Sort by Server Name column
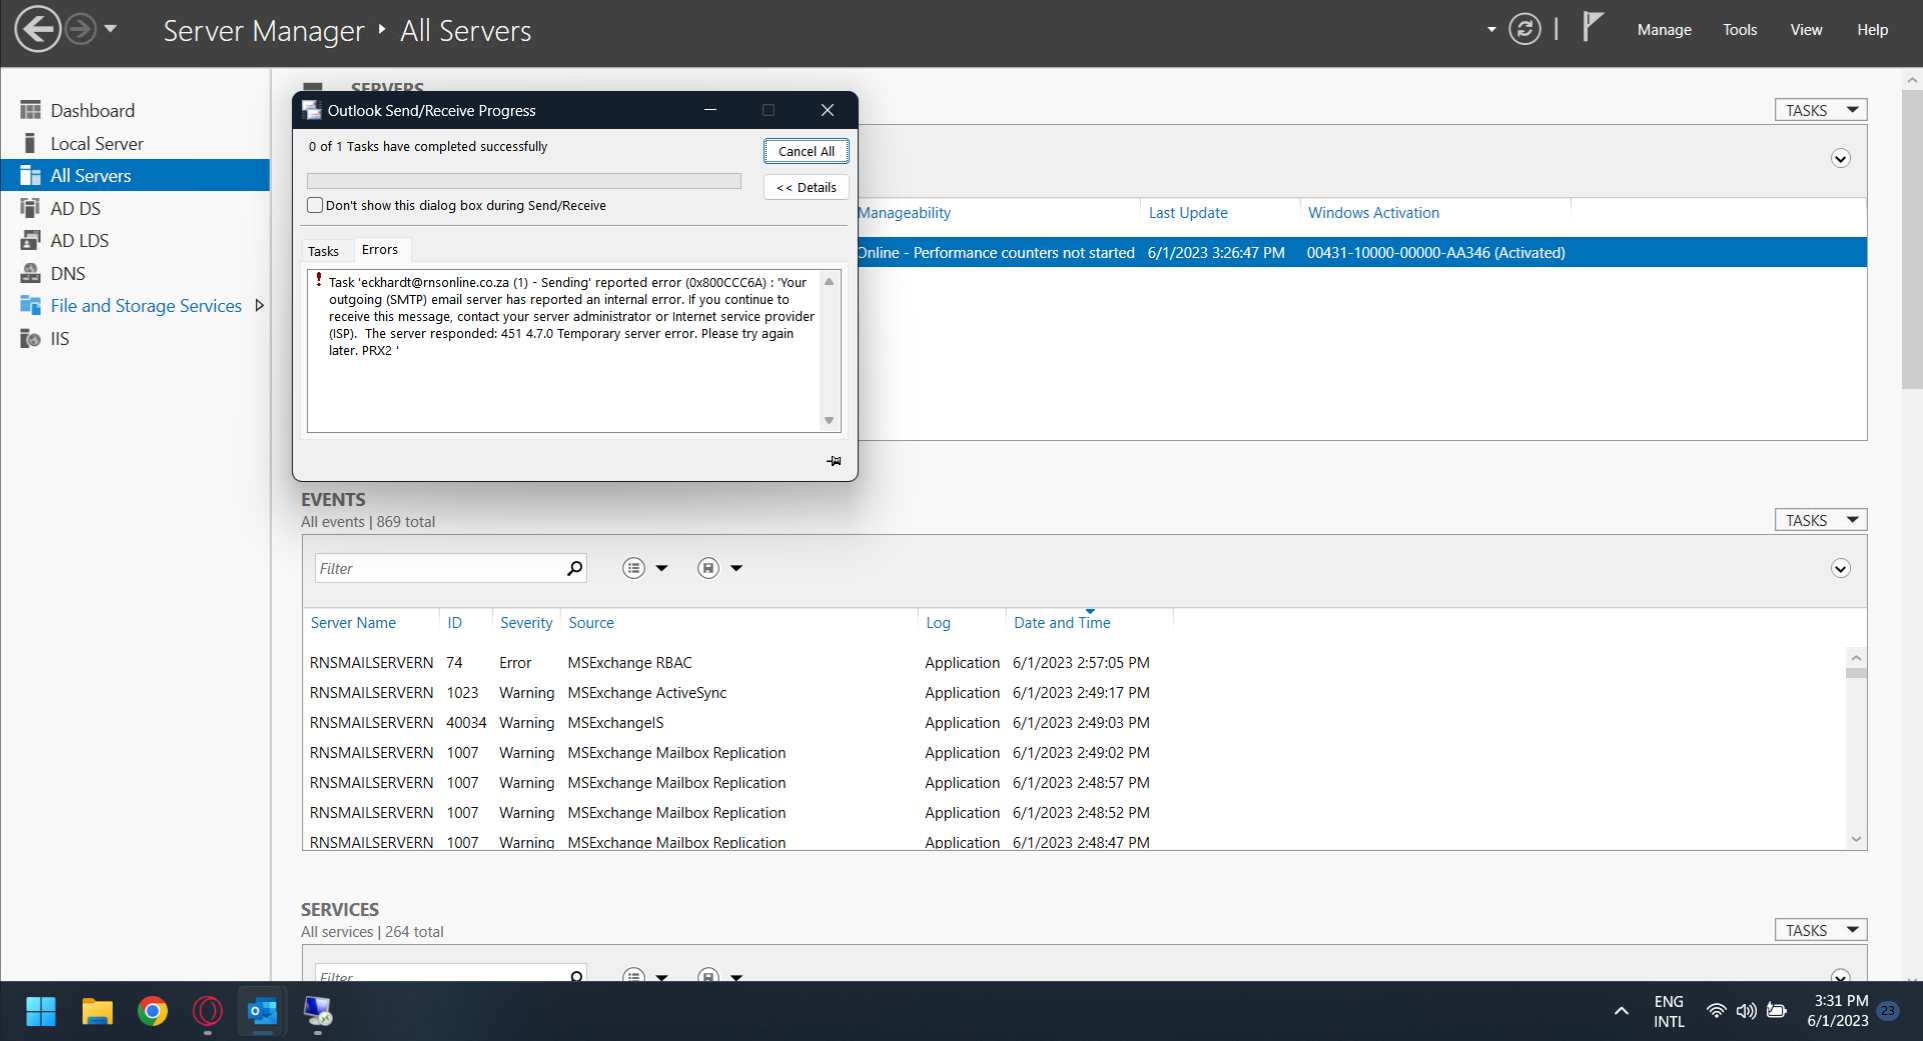 click(353, 622)
